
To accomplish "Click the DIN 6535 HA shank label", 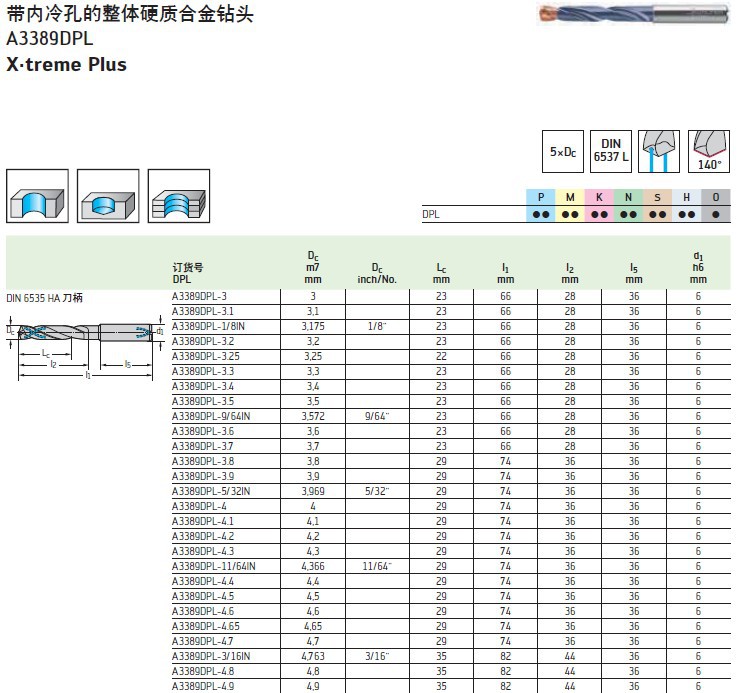I will pos(45,298).
